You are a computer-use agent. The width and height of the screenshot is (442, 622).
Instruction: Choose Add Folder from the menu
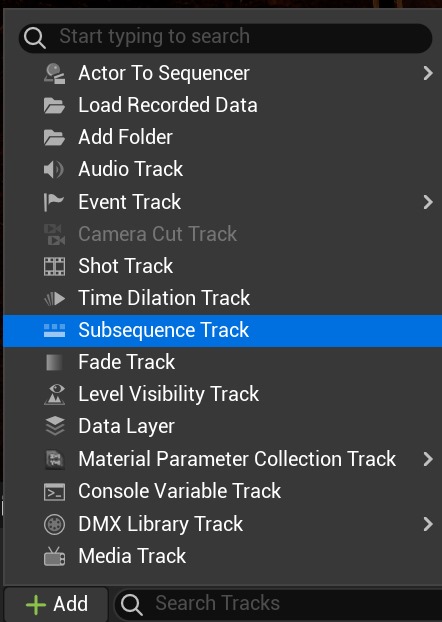(222, 137)
